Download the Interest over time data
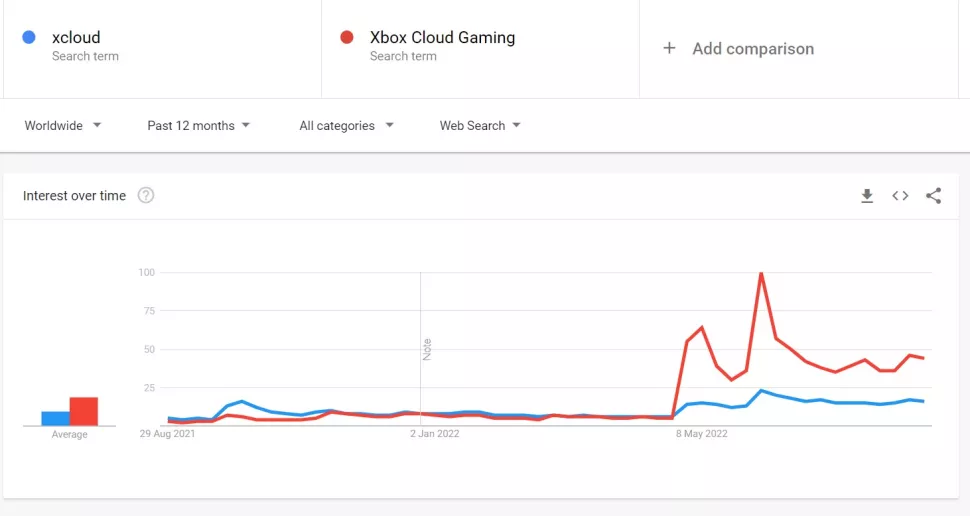 tap(867, 196)
